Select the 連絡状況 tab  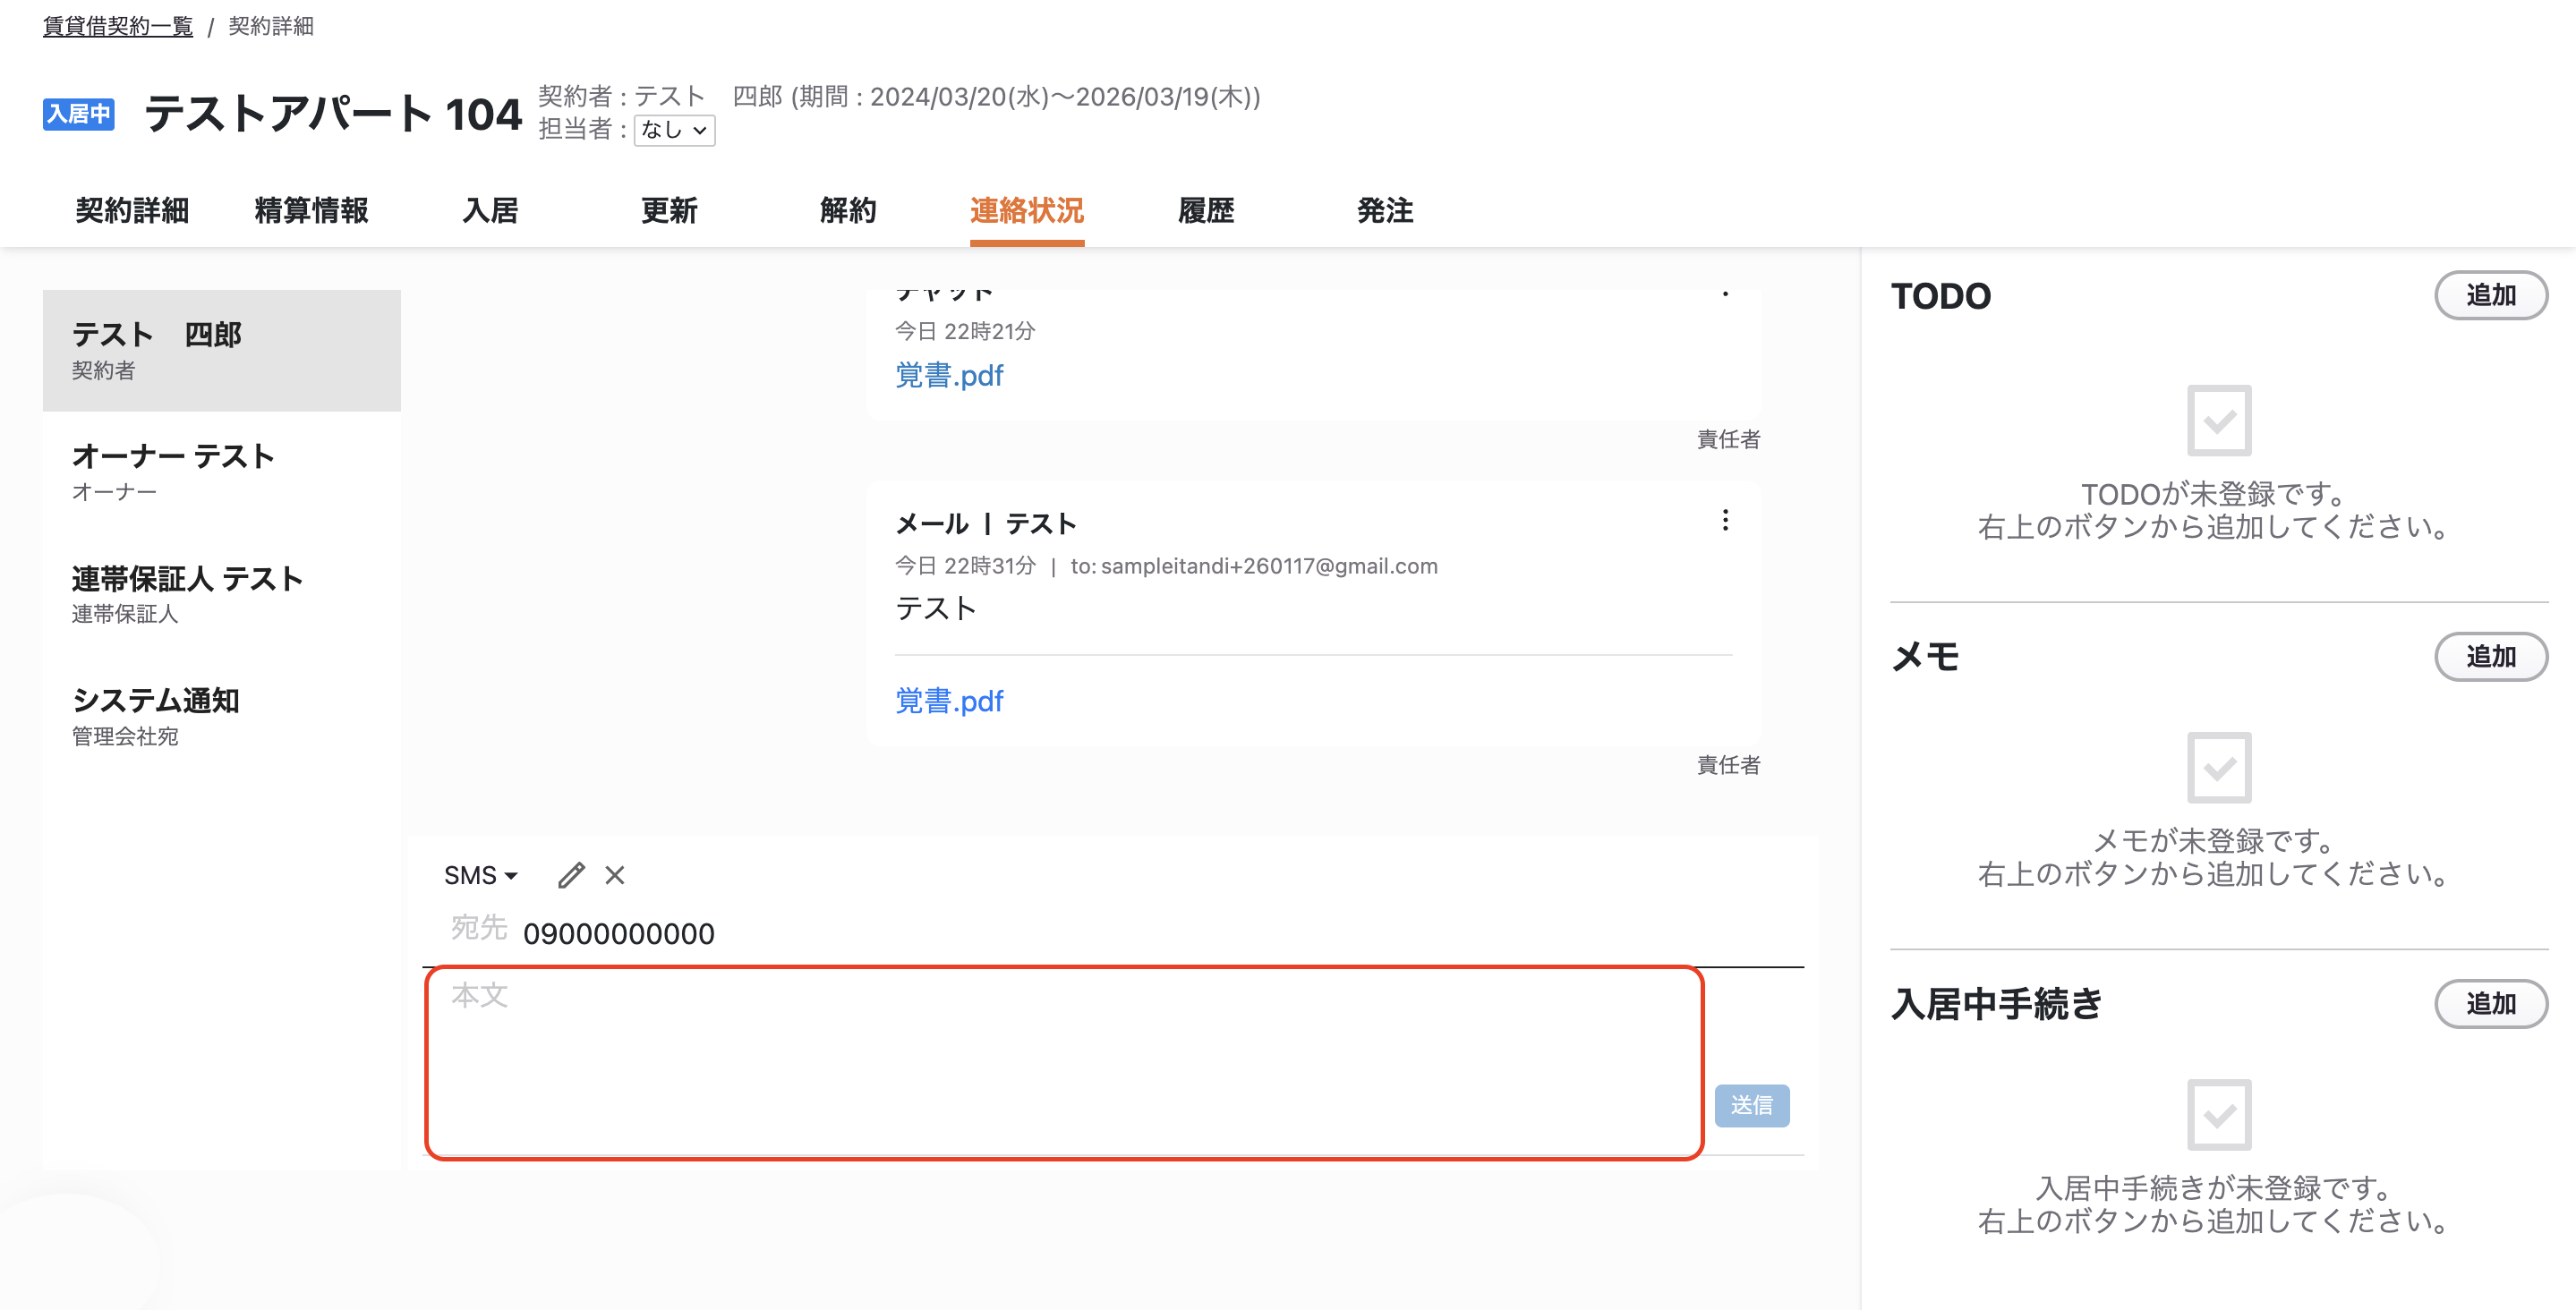point(1027,210)
